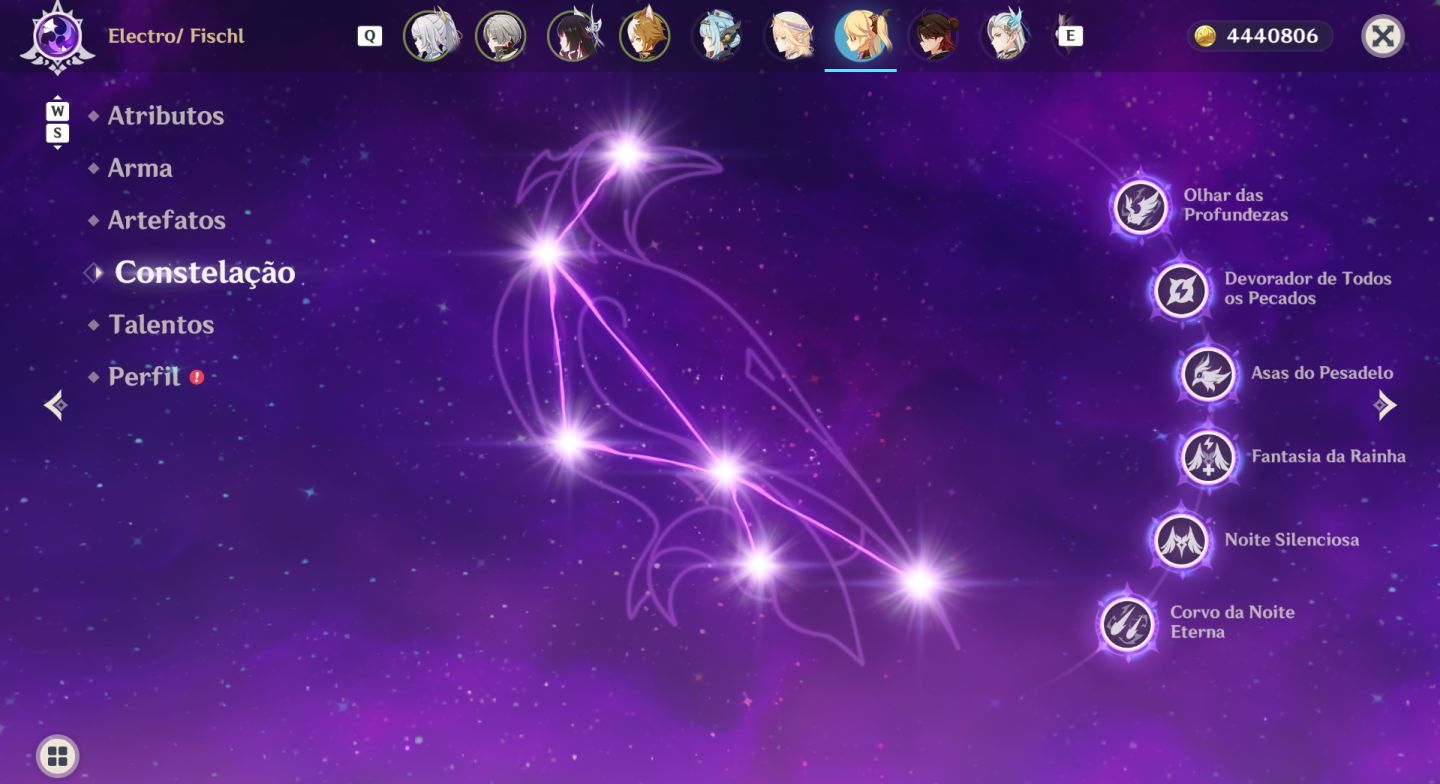The width and height of the screenshot is (1440, 784).
Task: Select the light-blue-haired character with cap
Action: coord(717,37)
